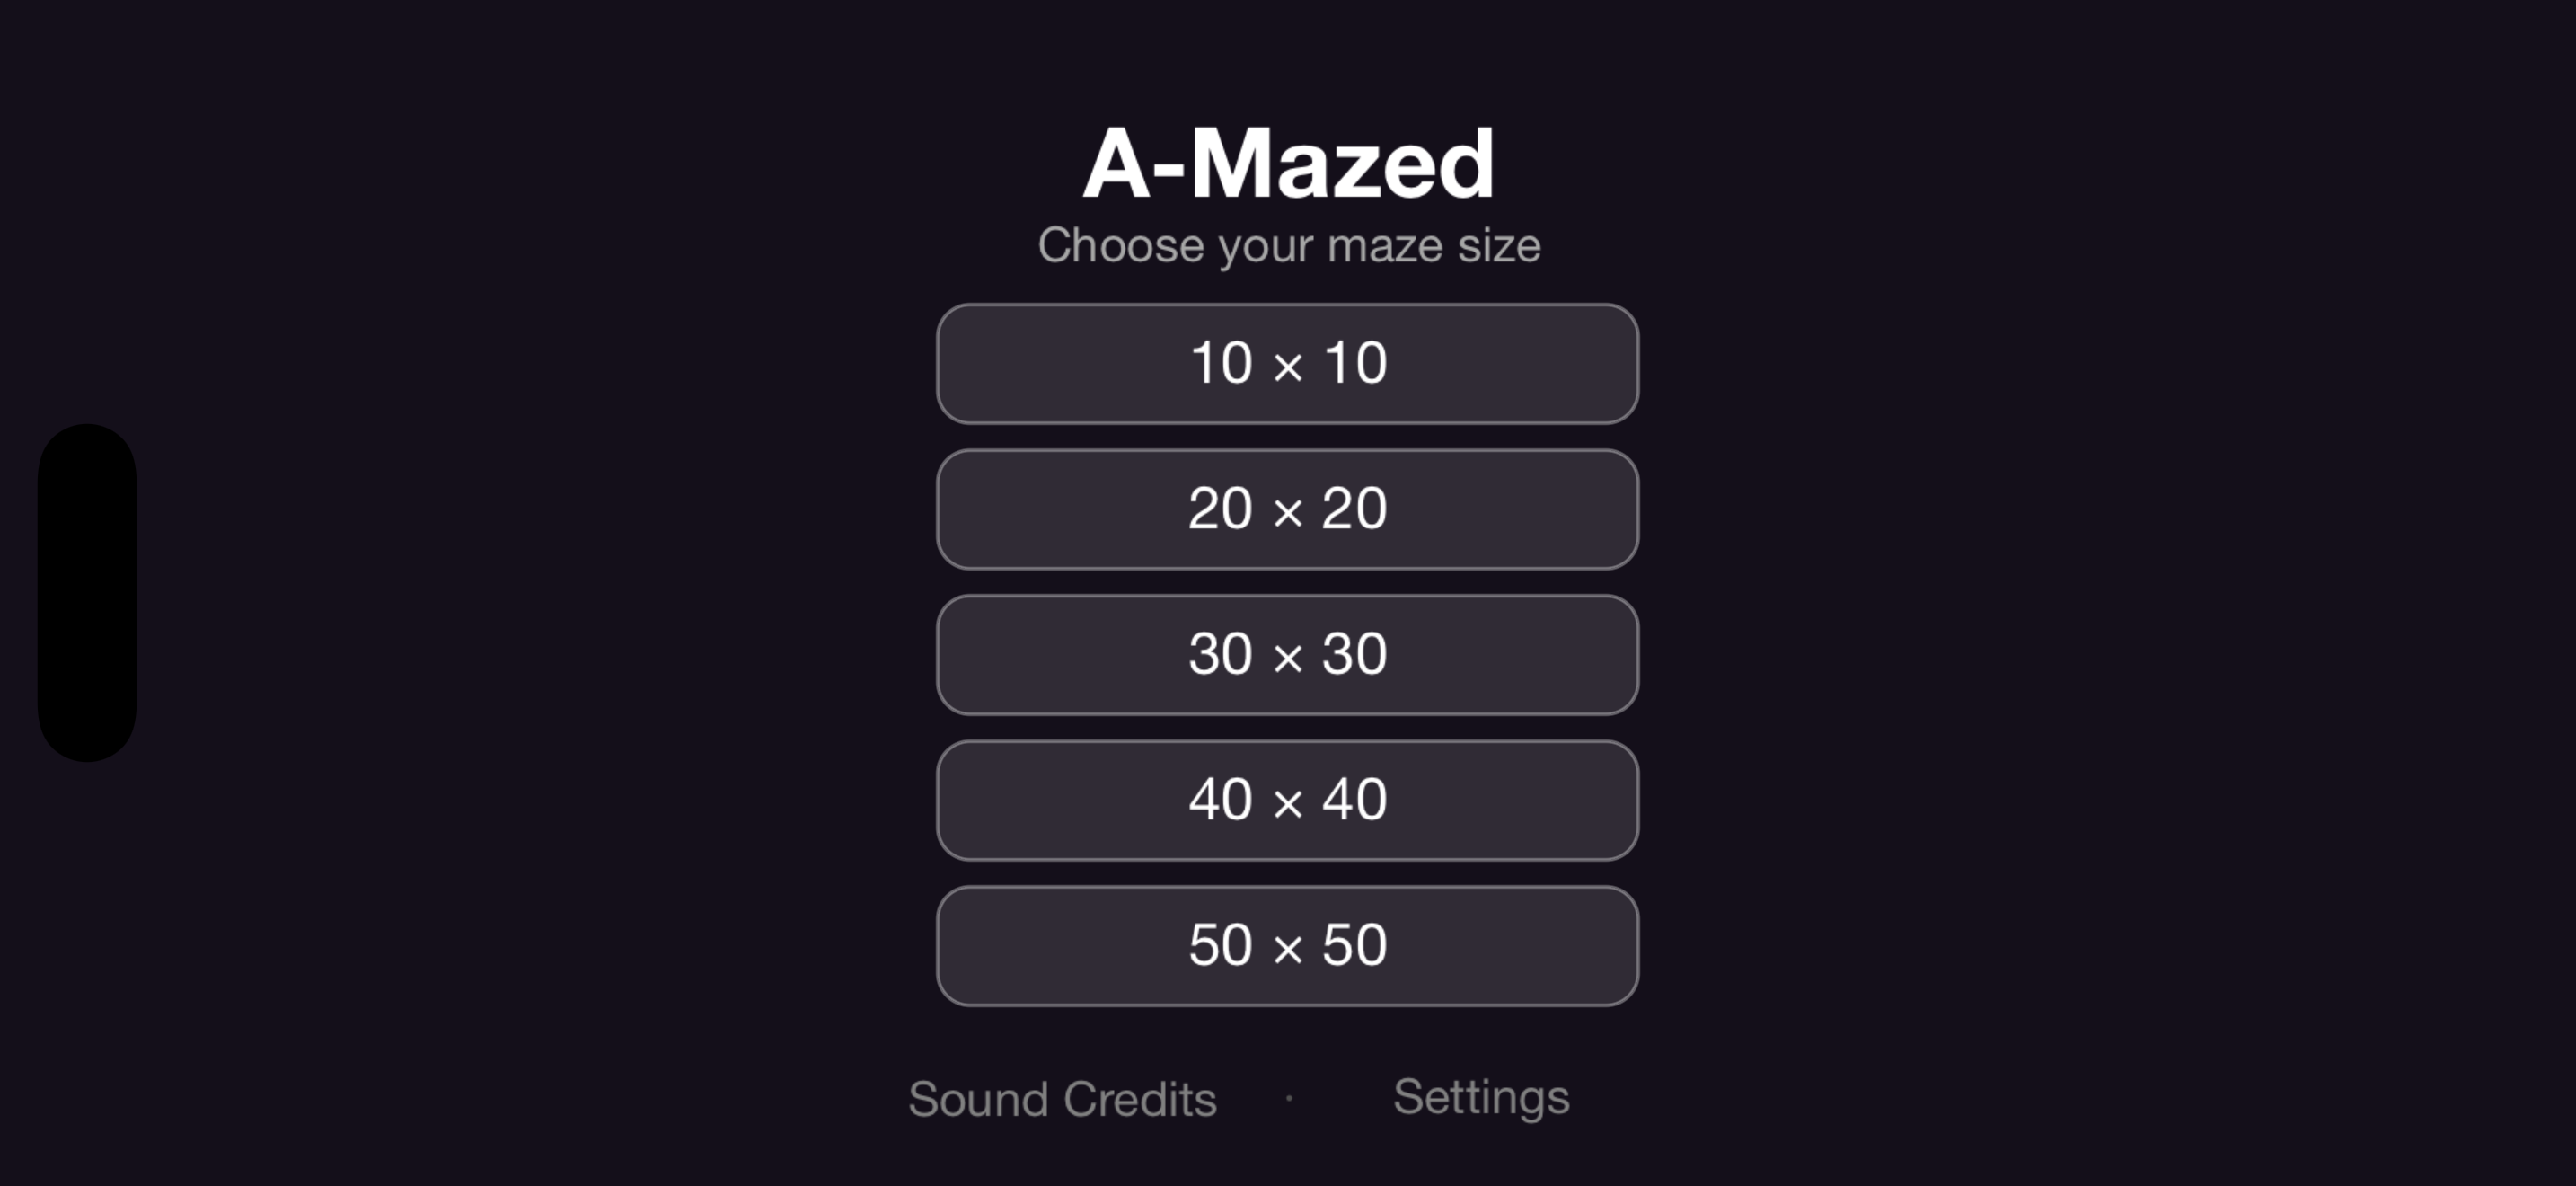2576x1186 pixels.
Task: Click the × symbol in 50 × 50
Action: (x=1288, y=950)
